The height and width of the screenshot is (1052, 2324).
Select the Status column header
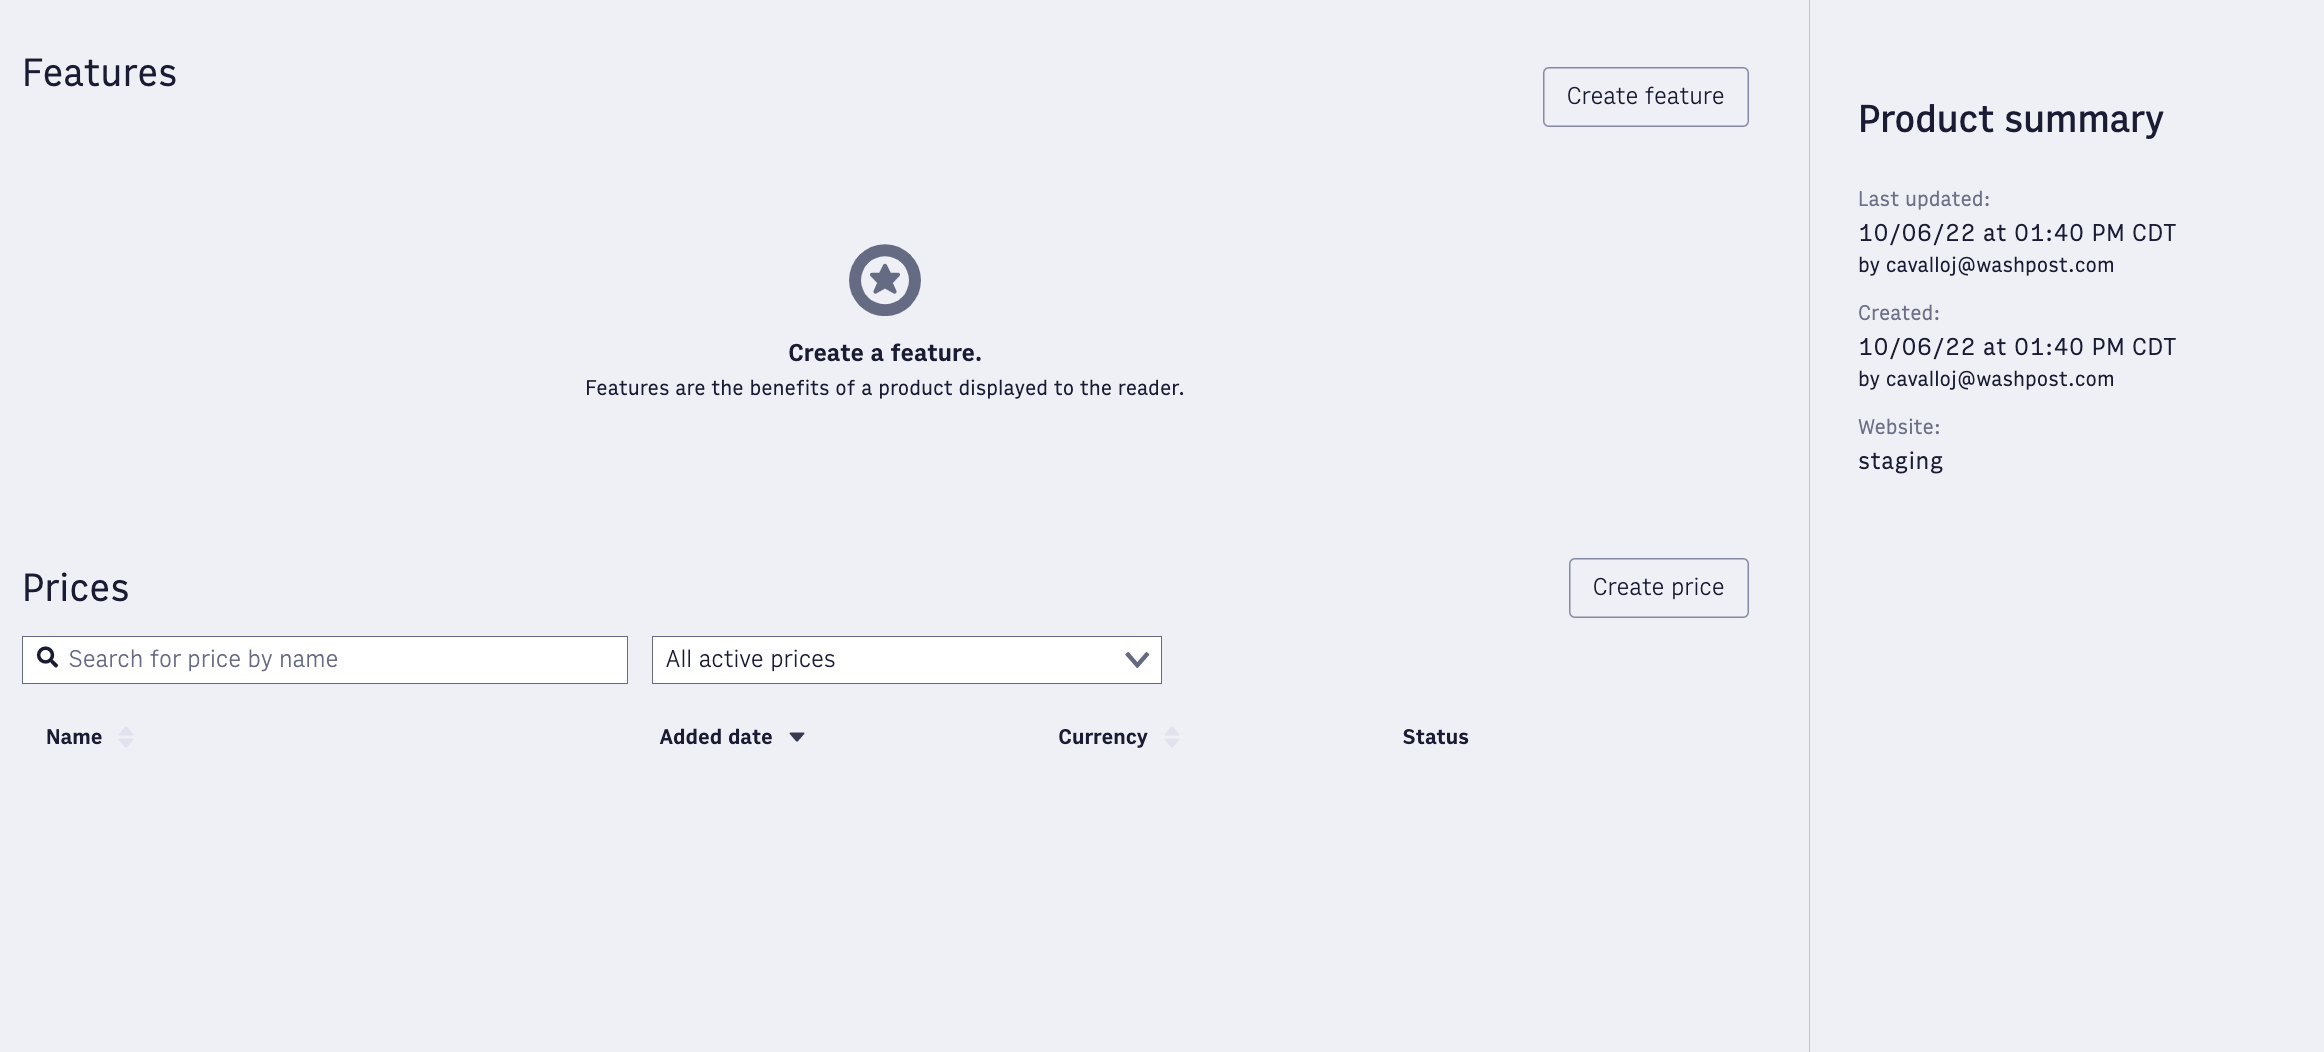coord(1435,737)
